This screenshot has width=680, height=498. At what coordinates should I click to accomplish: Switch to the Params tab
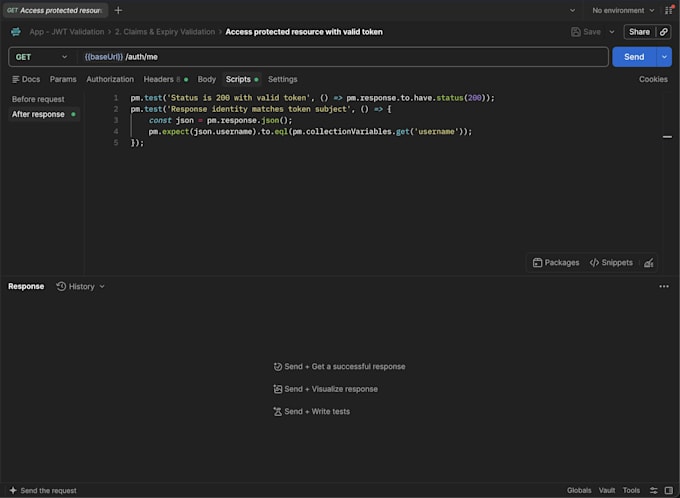click(x=63, y=79)
